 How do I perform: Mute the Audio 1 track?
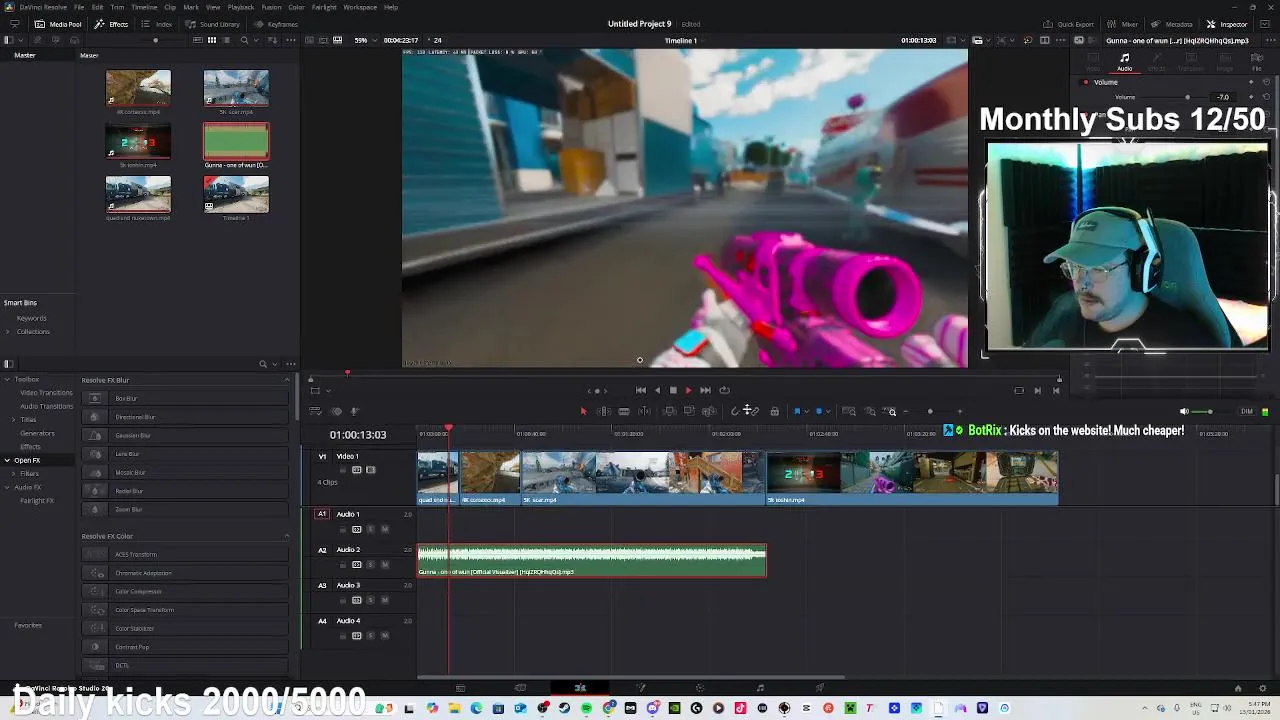tap(385, 529)
